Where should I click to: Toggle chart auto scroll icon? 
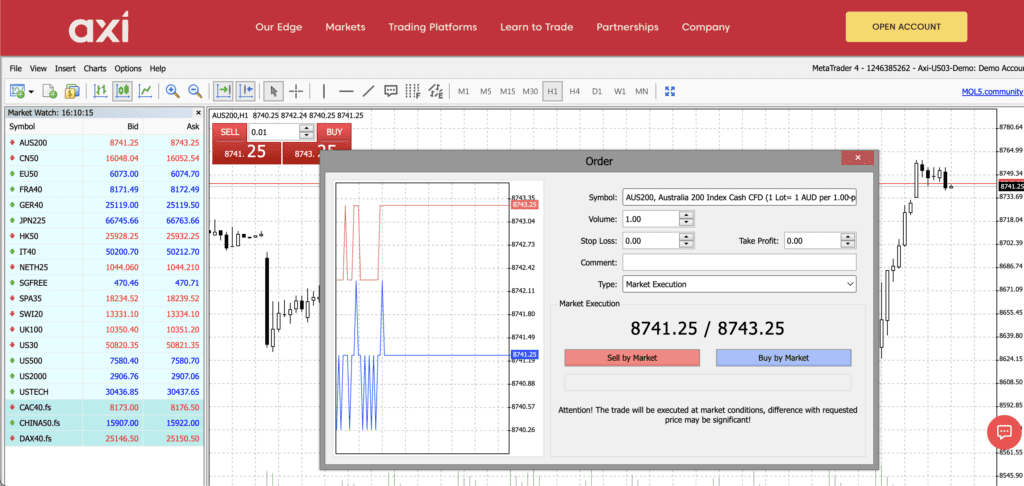pyautogui.click(x=223, y=91)
